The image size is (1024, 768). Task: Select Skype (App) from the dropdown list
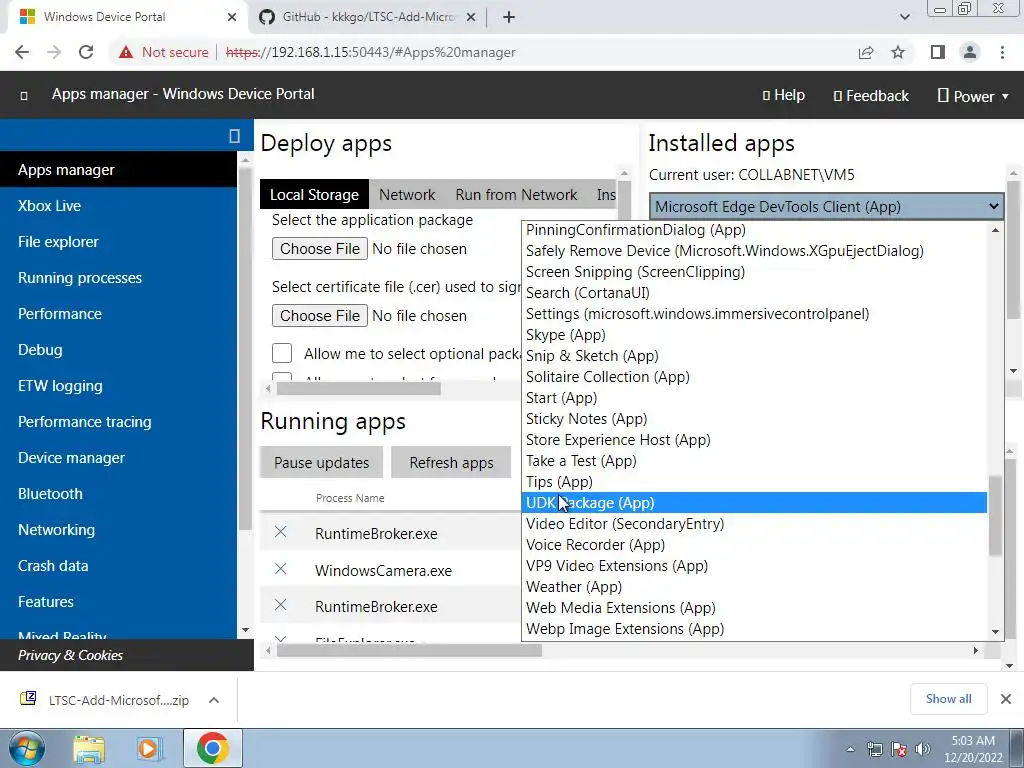pyautogui.click(x=754, y=335)
